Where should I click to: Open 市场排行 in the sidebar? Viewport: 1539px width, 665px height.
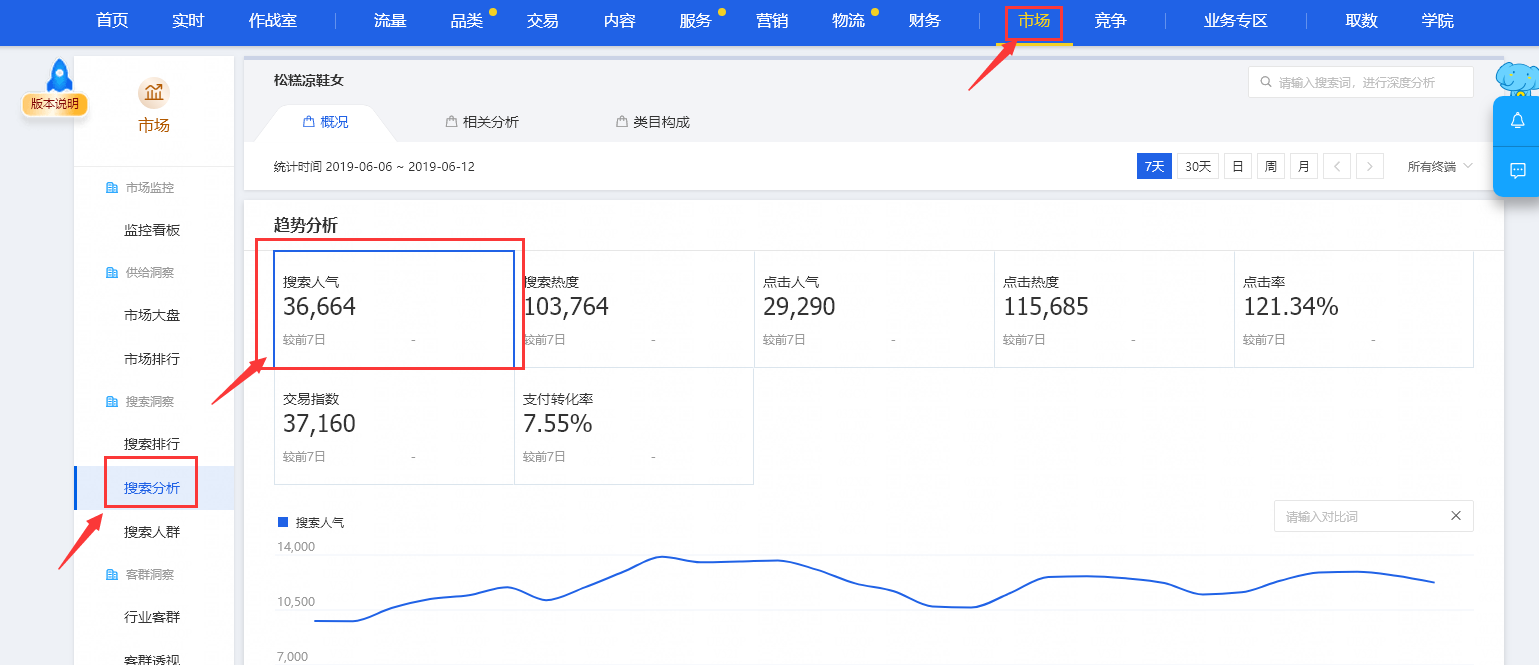tap(152, 359)
